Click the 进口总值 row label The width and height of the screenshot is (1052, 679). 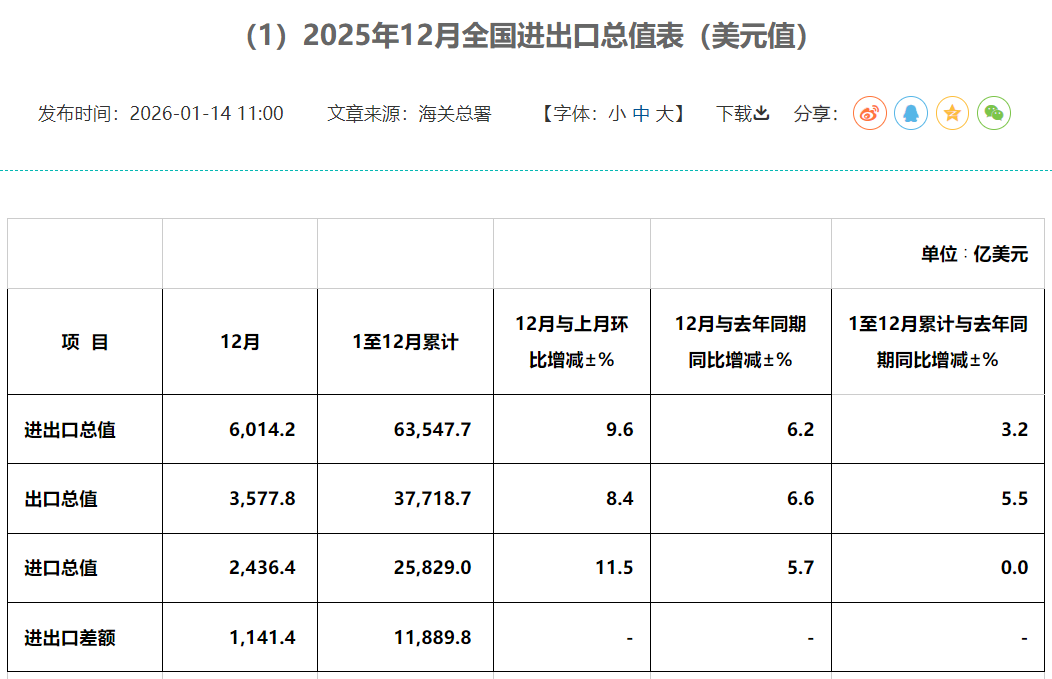(x=61, y=568)
